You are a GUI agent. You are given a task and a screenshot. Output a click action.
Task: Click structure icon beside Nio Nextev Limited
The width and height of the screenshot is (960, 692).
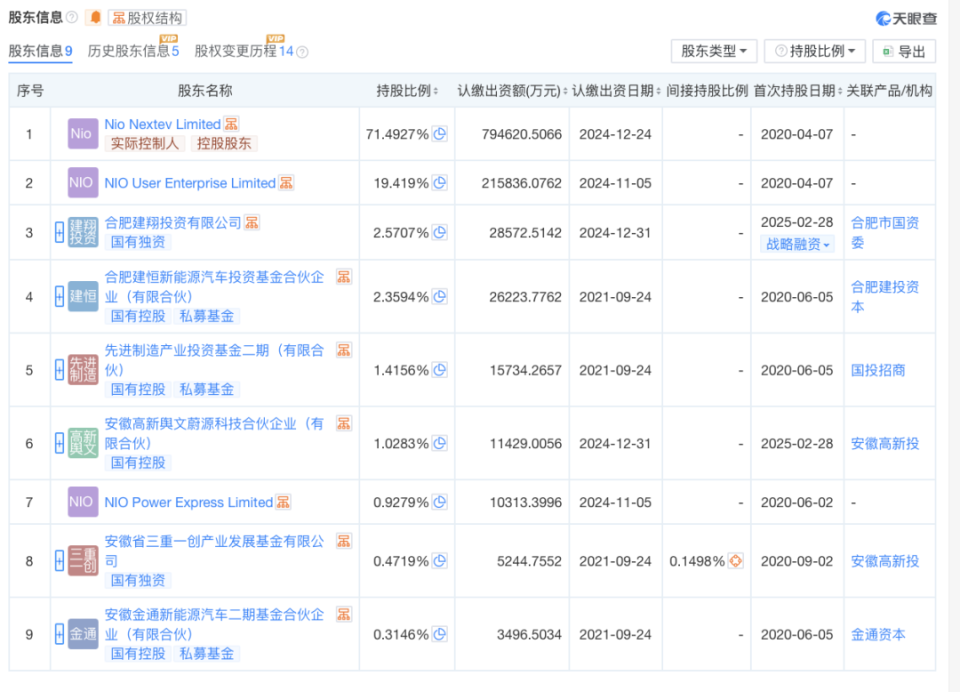click(x=231, y=124)
